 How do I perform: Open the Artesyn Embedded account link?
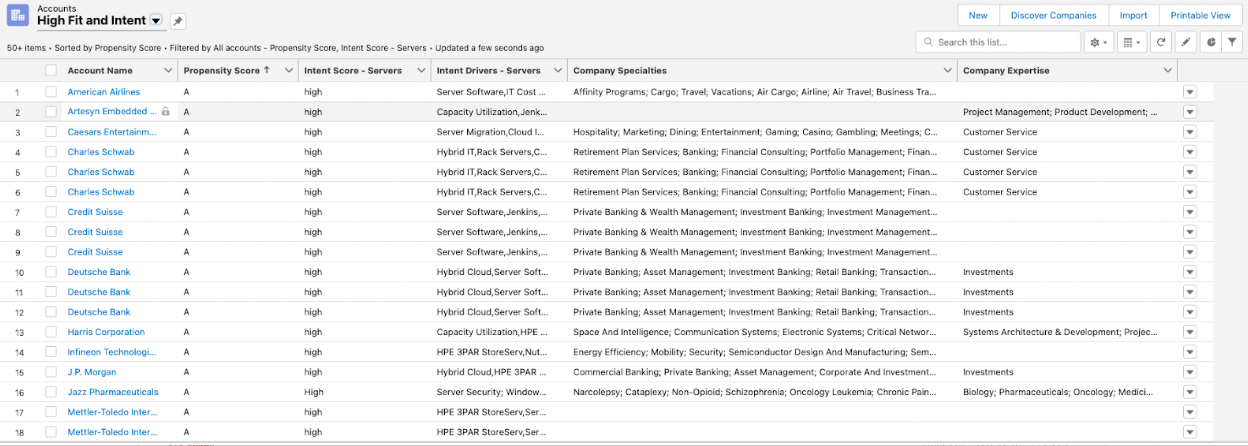pos(112,112)
